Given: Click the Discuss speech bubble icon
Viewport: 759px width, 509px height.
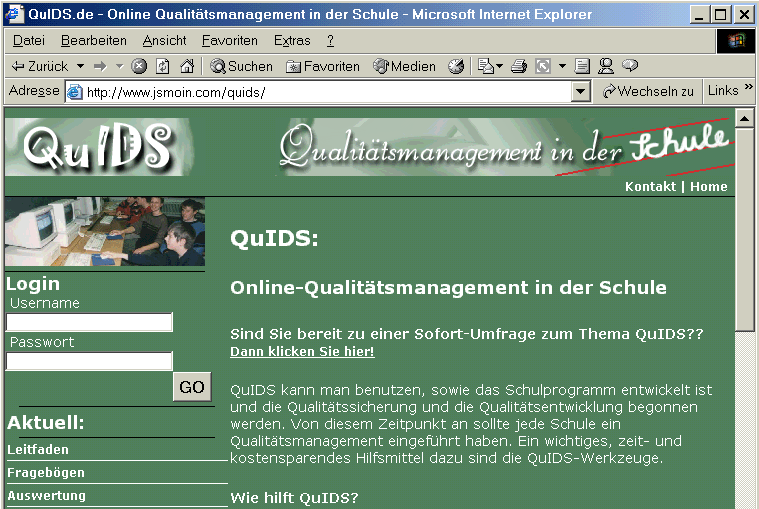Looking at the screenshot, I should 630,65.
